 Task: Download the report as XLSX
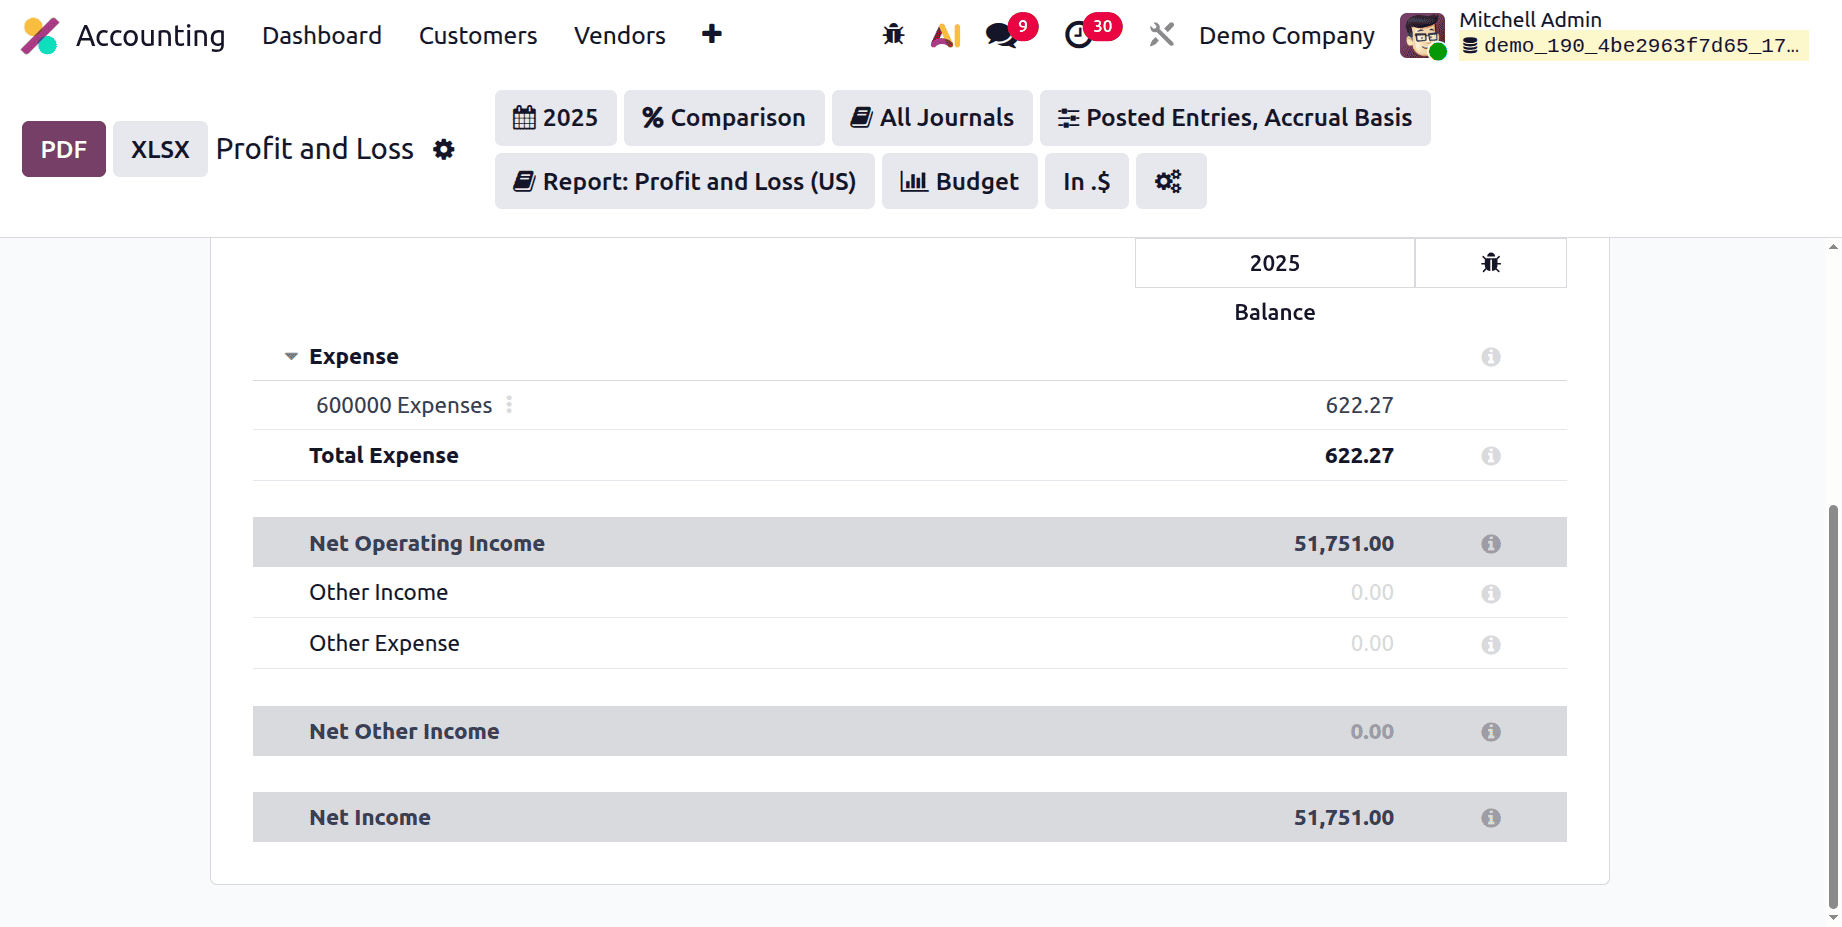click(x=159, y=148)
